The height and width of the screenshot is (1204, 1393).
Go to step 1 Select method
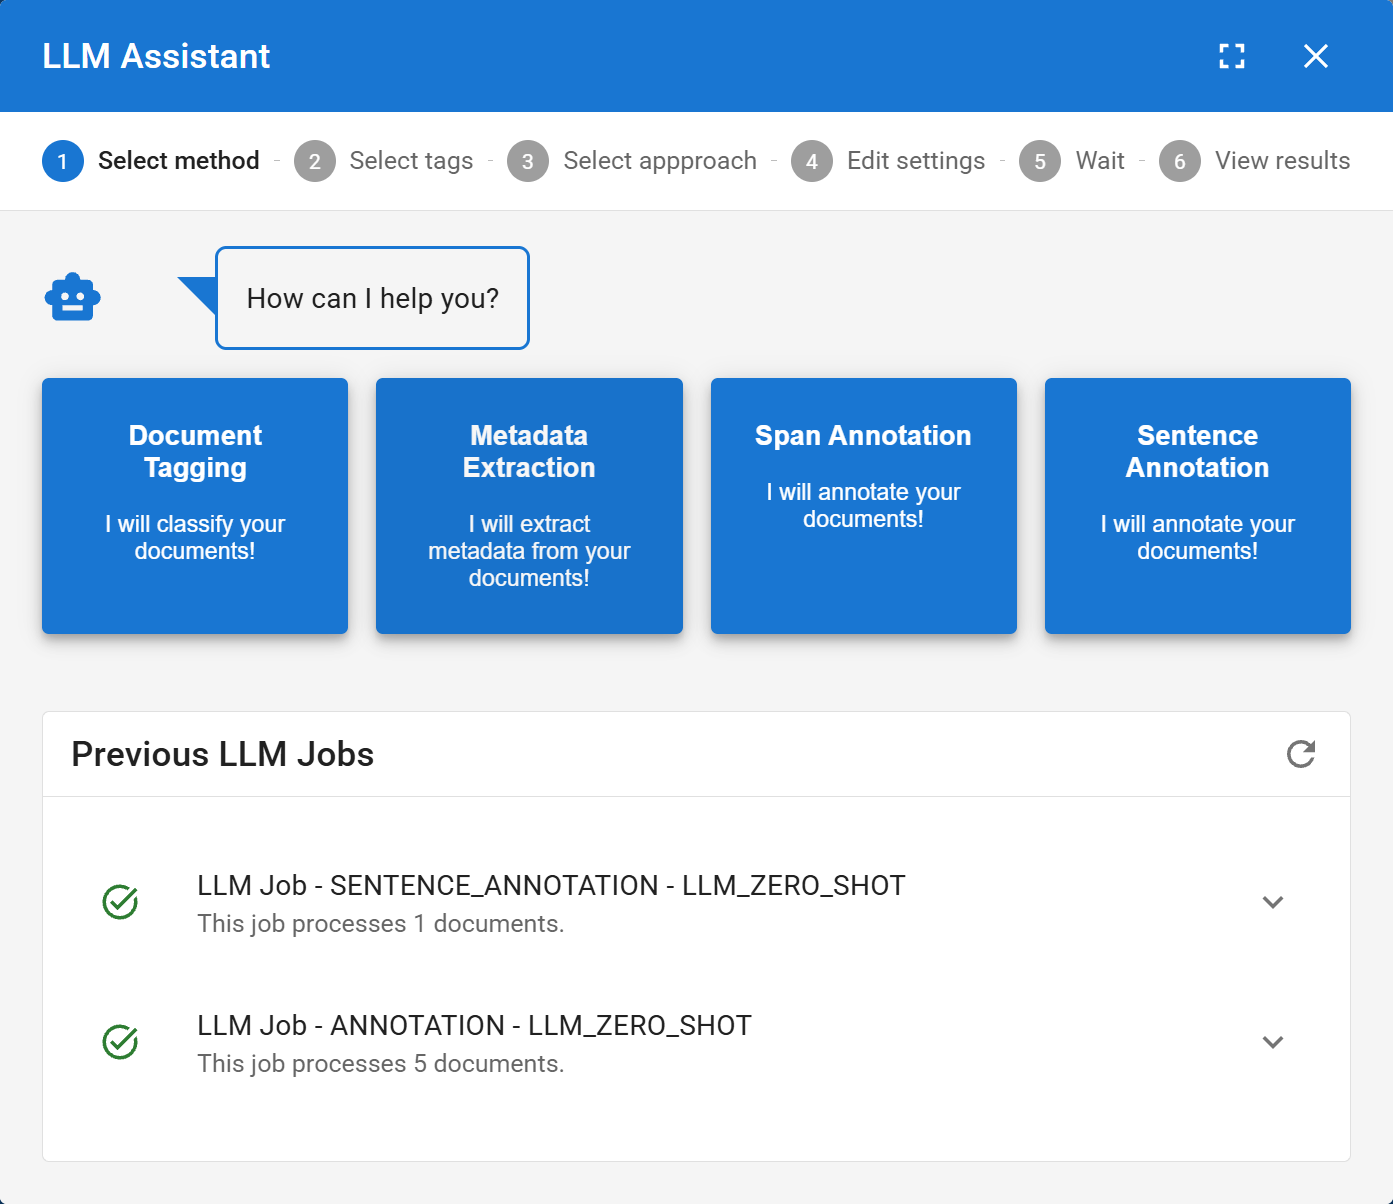(151, 161)
